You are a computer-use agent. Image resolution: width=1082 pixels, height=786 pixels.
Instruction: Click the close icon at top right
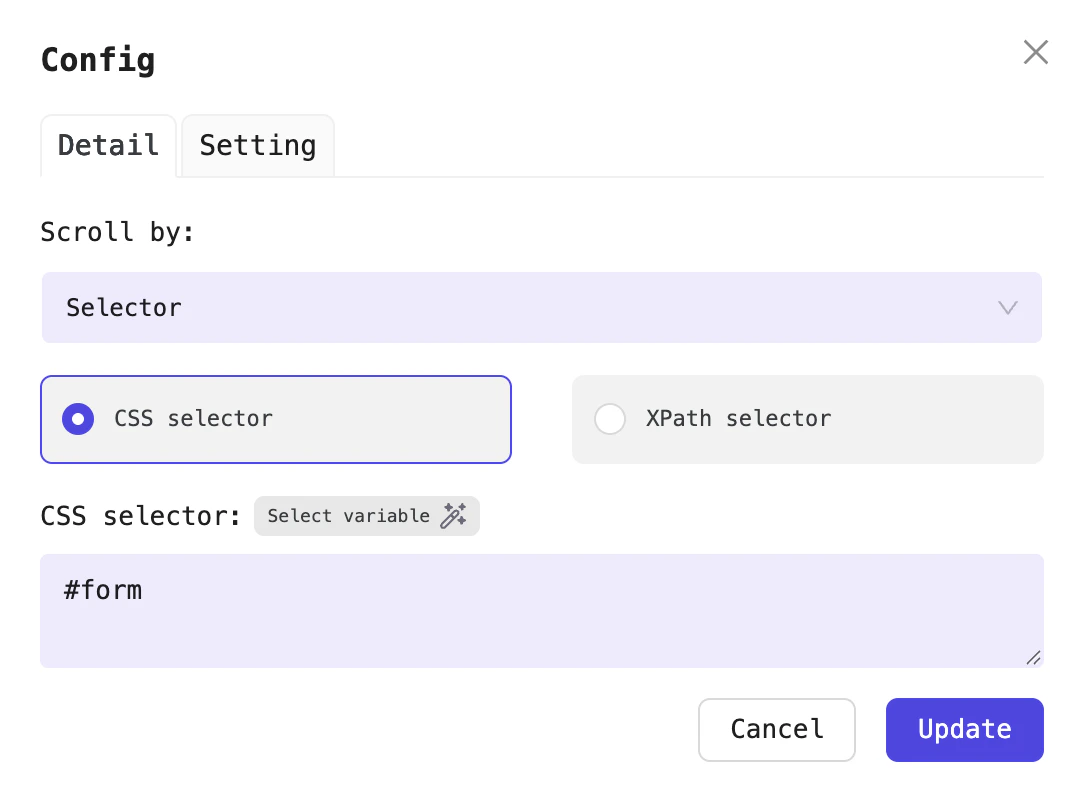(1035, 52)
